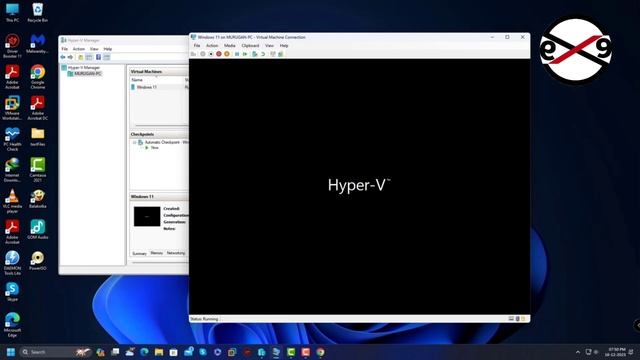Open Help menu in Virtual Machine Connection
This screenshot has width=640, height=360.
point(284,46)
